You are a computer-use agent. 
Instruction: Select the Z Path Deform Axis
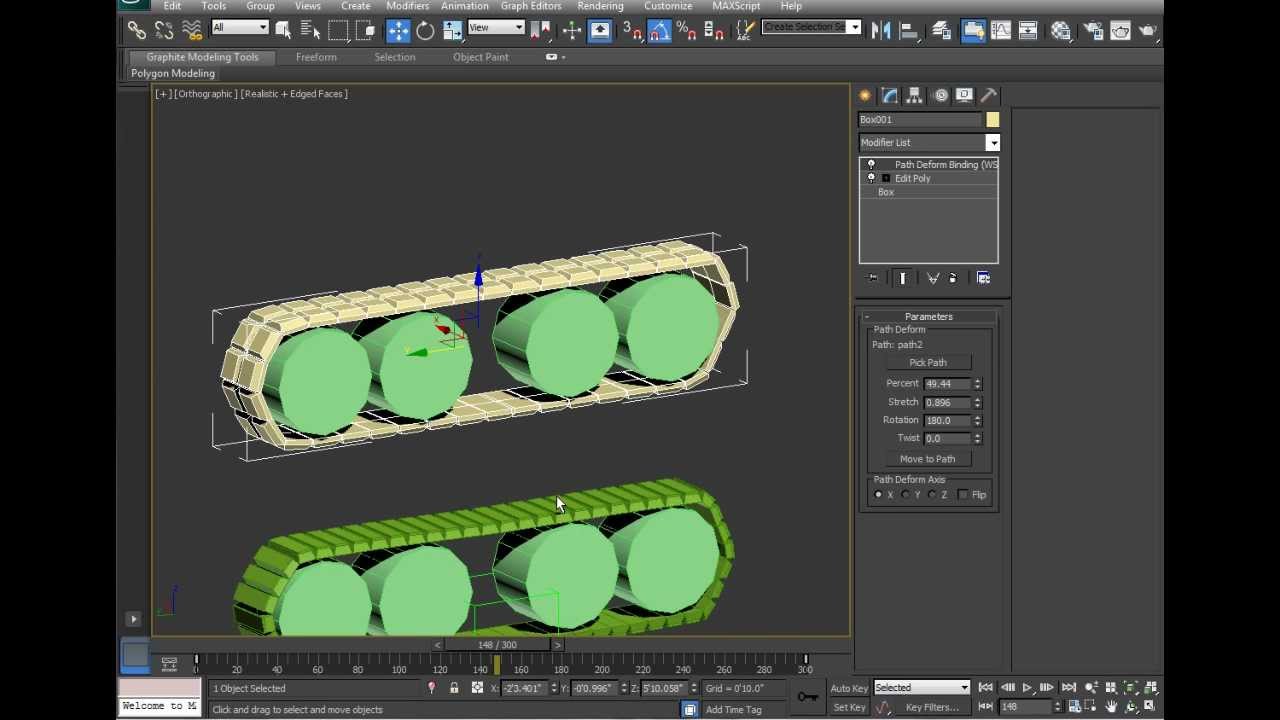(933, 495)
